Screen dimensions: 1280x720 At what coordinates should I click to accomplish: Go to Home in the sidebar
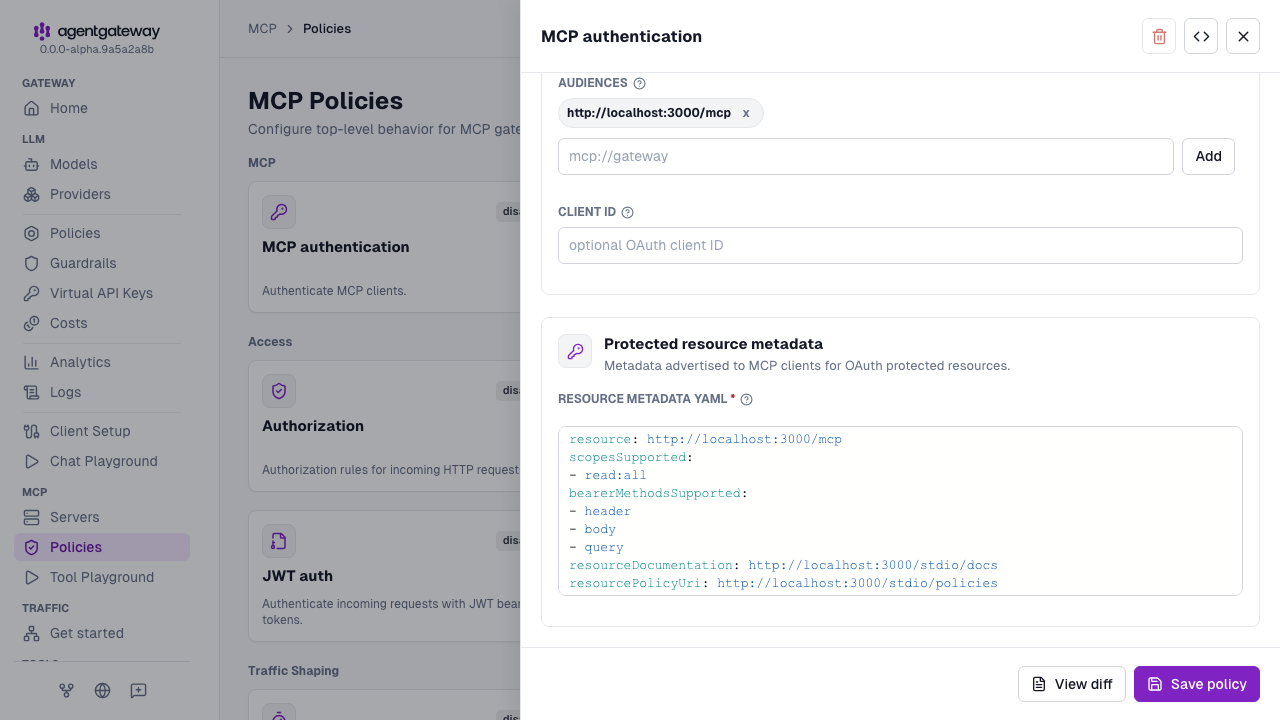102,108
